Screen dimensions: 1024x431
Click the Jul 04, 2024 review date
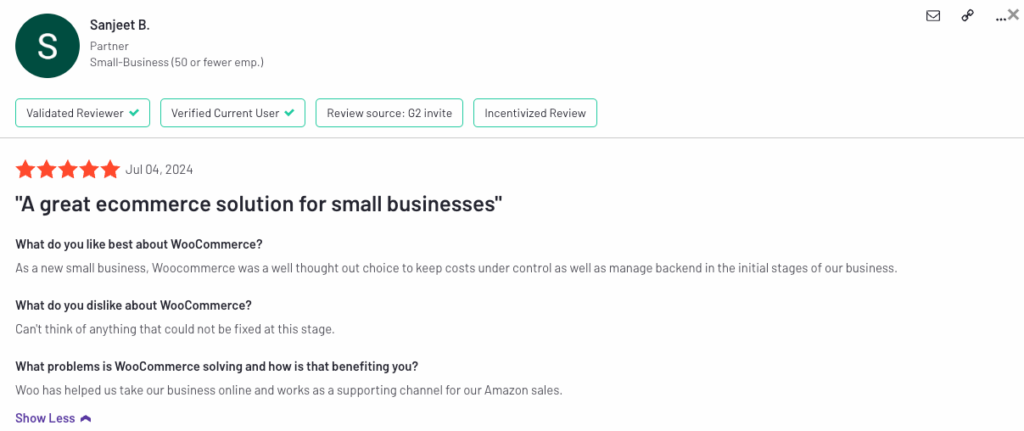[159, 170]
